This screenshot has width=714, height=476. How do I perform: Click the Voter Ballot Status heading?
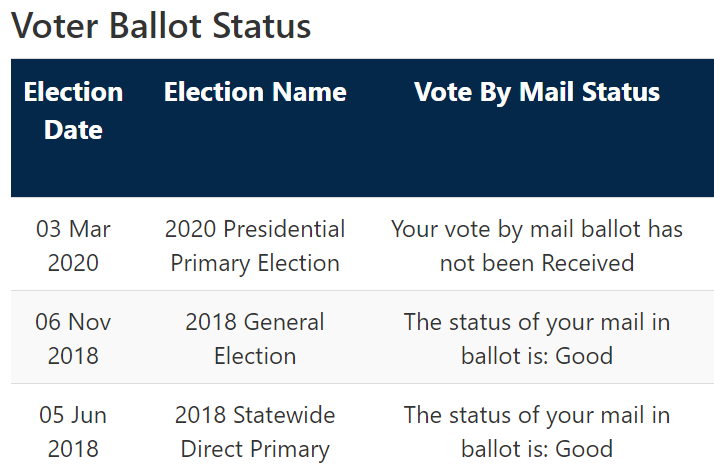coord(161,26)
